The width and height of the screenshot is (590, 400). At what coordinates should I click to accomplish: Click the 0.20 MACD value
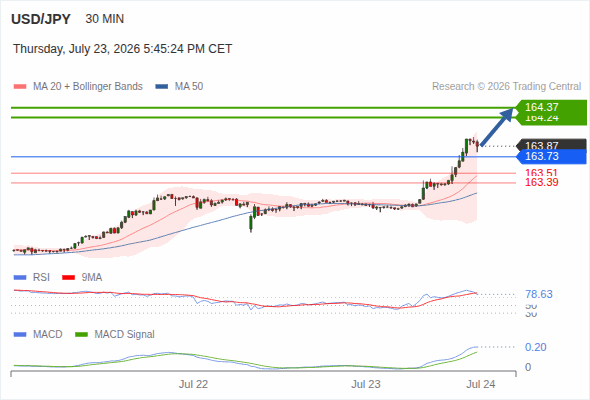click(x=535, y=347)
